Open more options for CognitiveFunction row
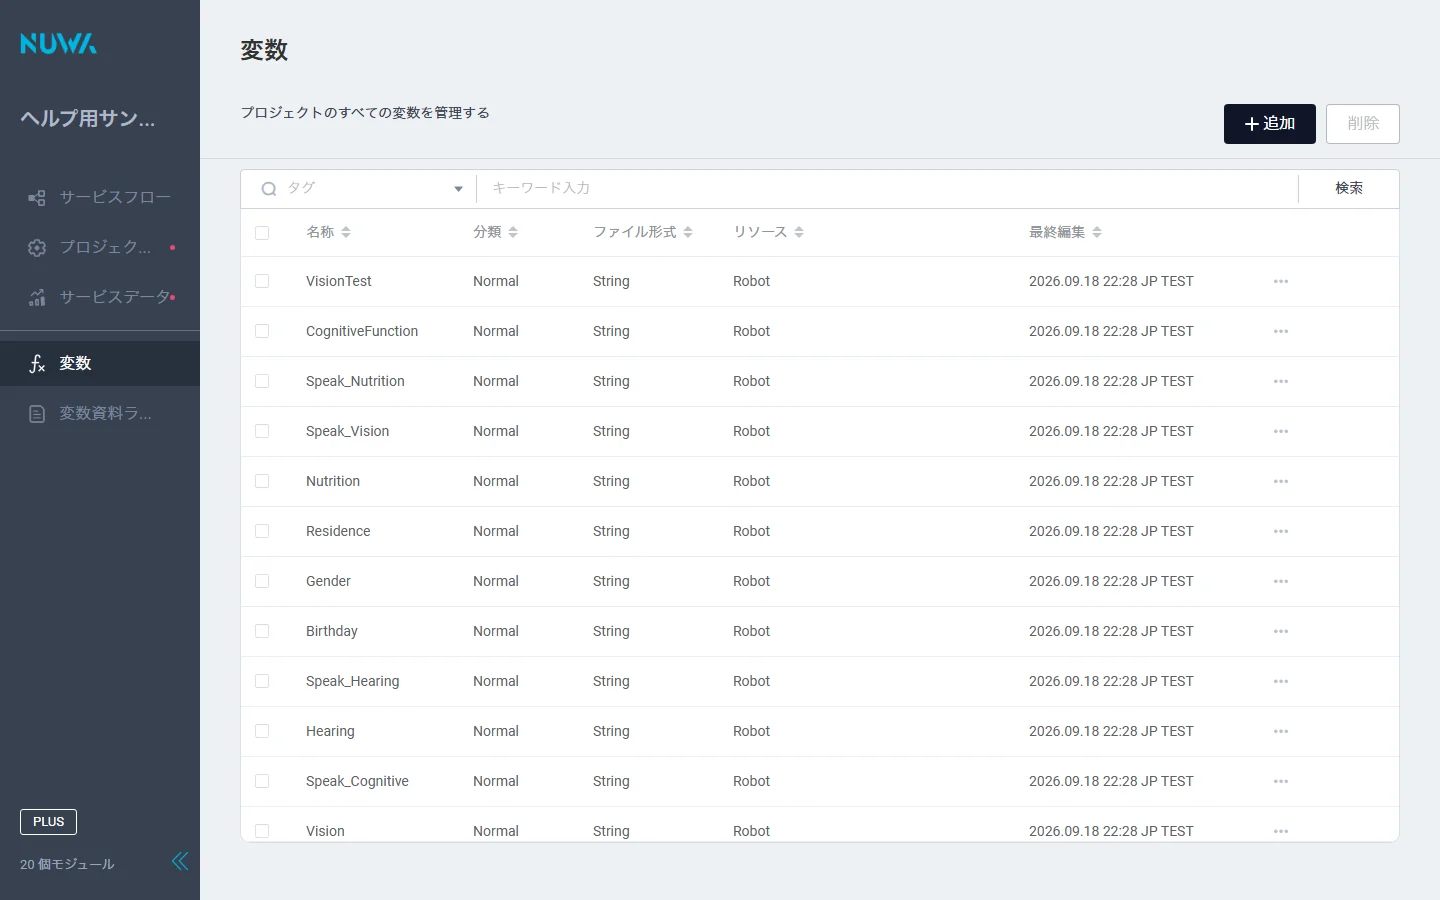The width and height of the screenshot is (1440, 900). click(x=1281, y=331)
